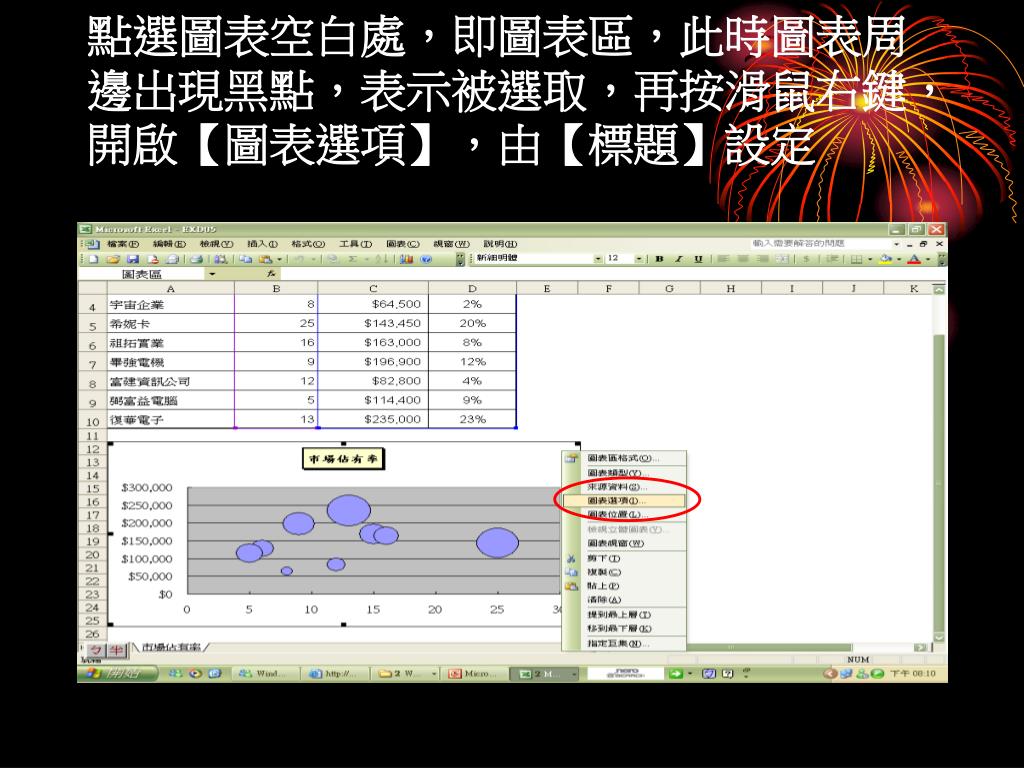Choose 圖表類型 in context menu
Screen dimensions: 1024x768
625,473
